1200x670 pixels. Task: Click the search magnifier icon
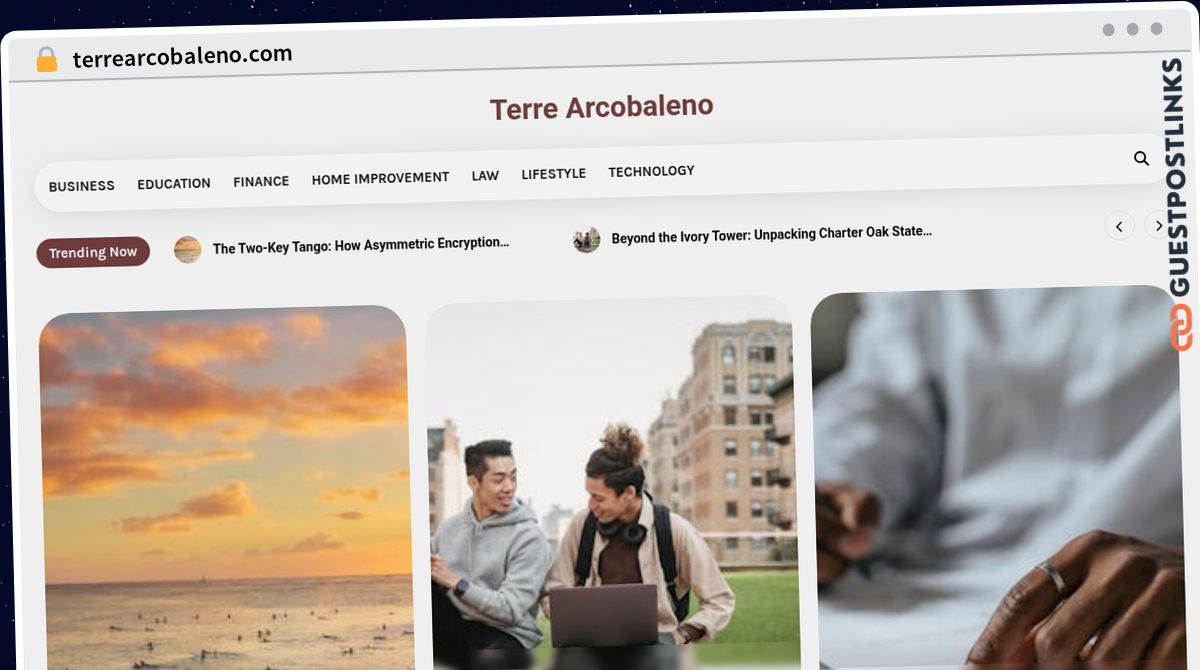pyautogui.click(x=1141, y=158)
